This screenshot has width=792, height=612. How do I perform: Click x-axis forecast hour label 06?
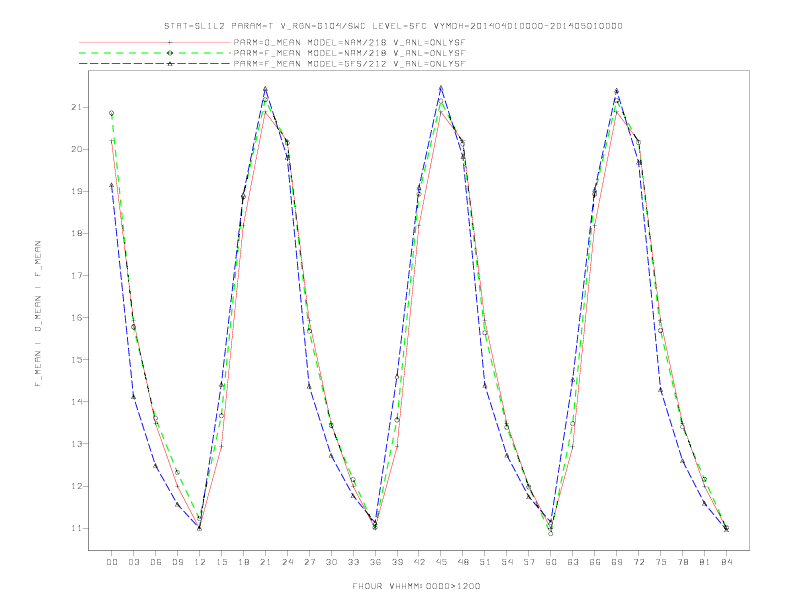coord(156,562)
